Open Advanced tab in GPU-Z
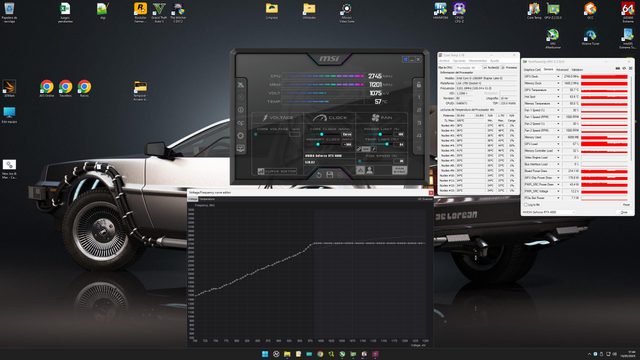 [562, 70]
